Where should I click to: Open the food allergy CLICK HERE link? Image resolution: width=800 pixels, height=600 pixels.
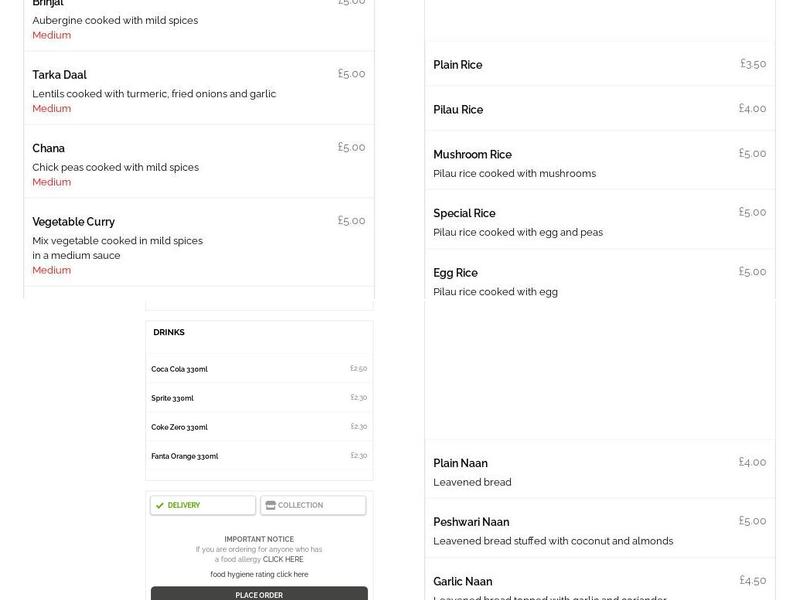point(283,559)
